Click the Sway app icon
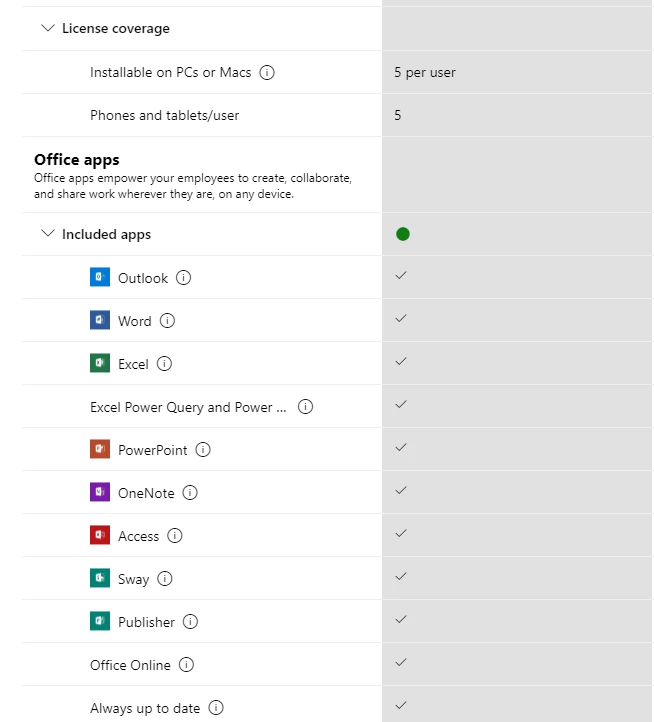Image resolution: width=654 pixels, height=722 pixels. 99,578
